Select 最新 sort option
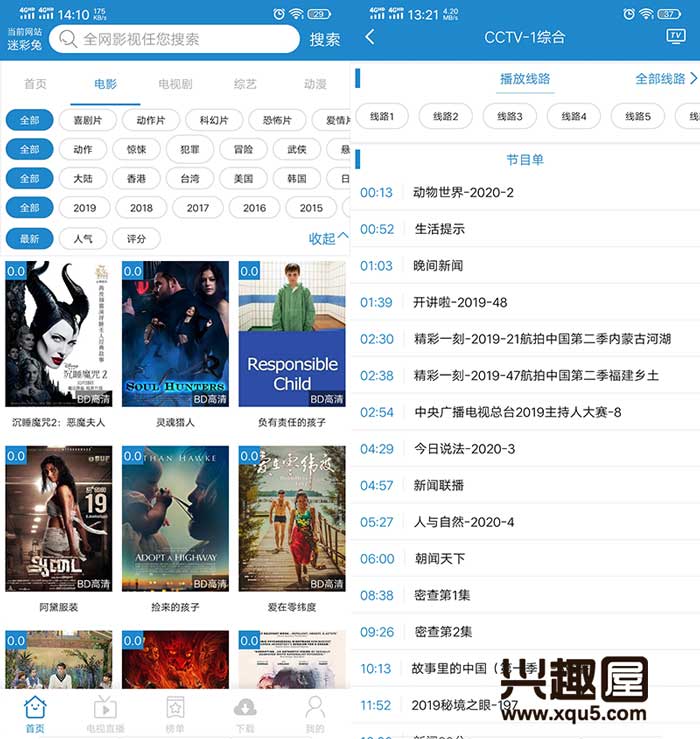The image size is (700, 739). (x=29, y=239)
